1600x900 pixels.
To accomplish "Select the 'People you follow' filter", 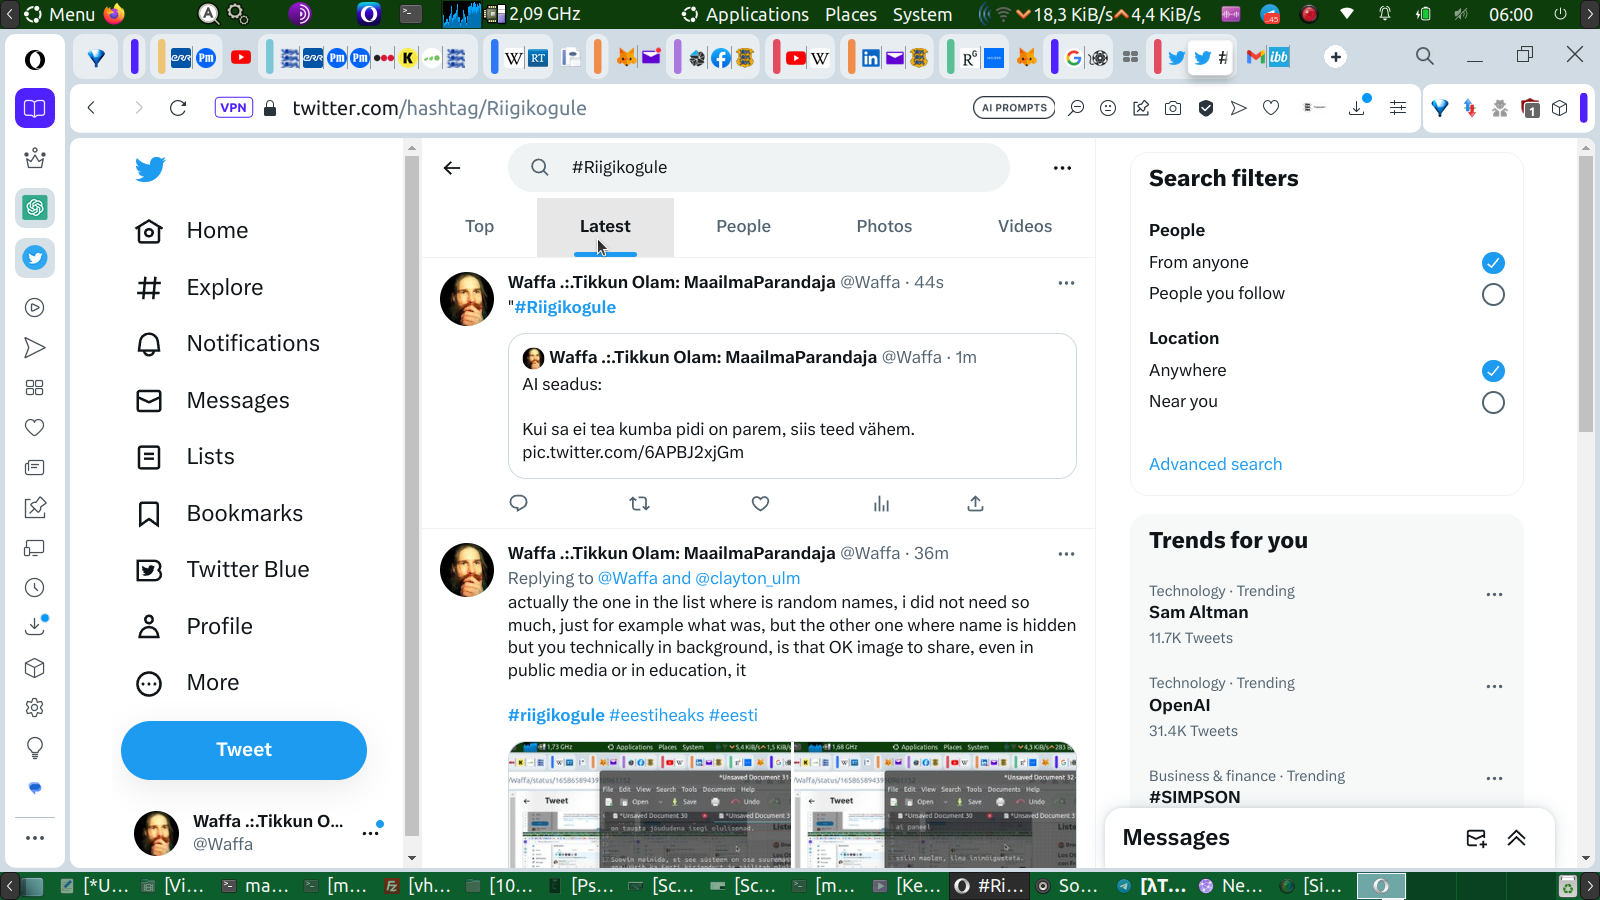I will [1493, 294].
